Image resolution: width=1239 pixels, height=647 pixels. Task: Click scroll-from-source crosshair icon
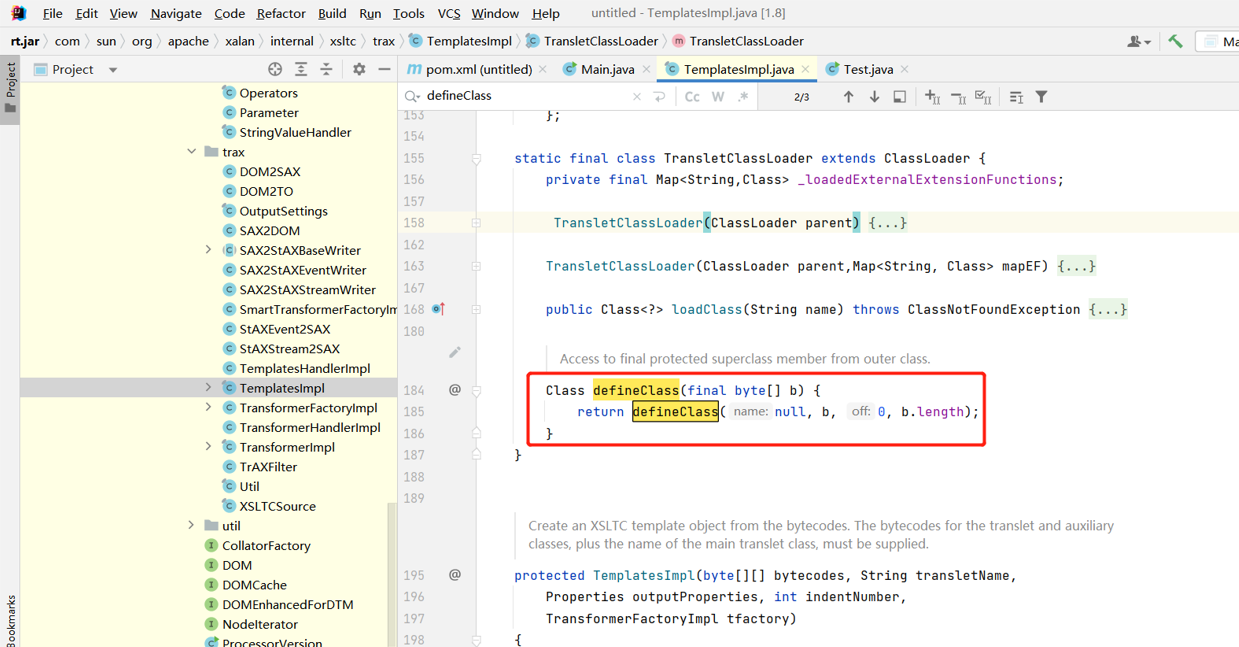click(x=275, y=68)
